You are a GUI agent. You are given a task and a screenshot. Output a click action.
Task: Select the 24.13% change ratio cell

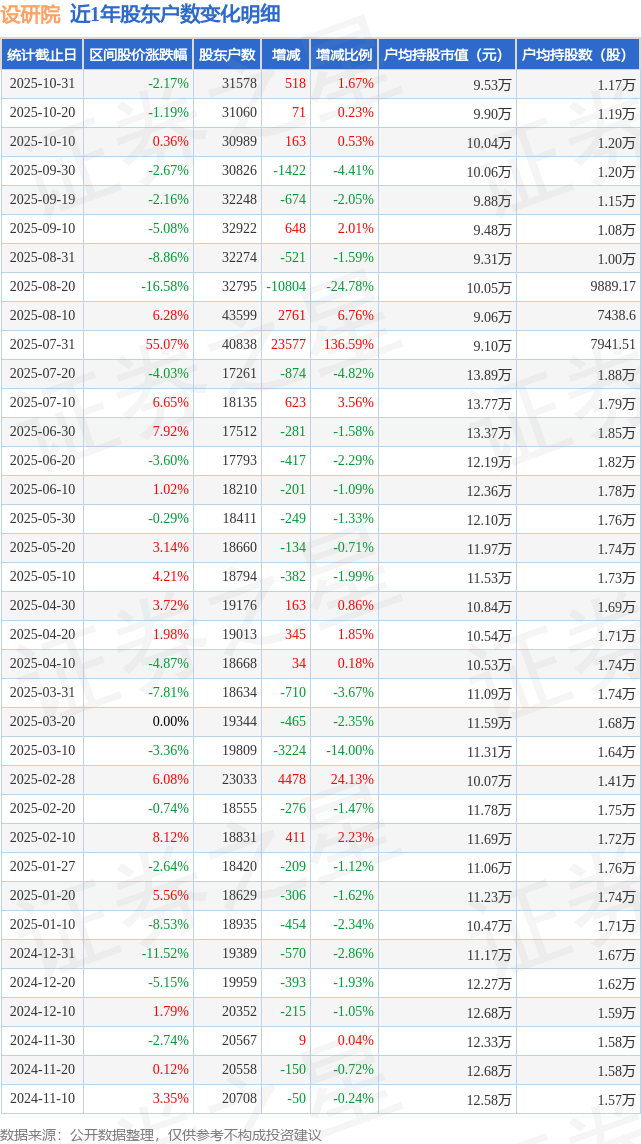[352, 780]
